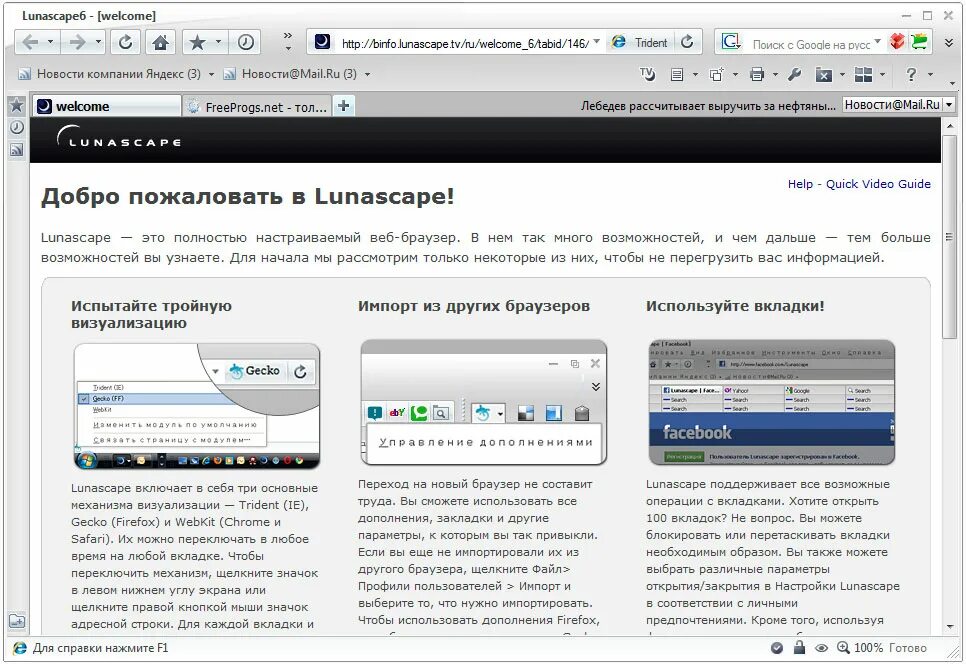Open the Новости компании Яндекс feed bookmark
The height and width of the screenshot is (664, 966).
click(110, 74)
